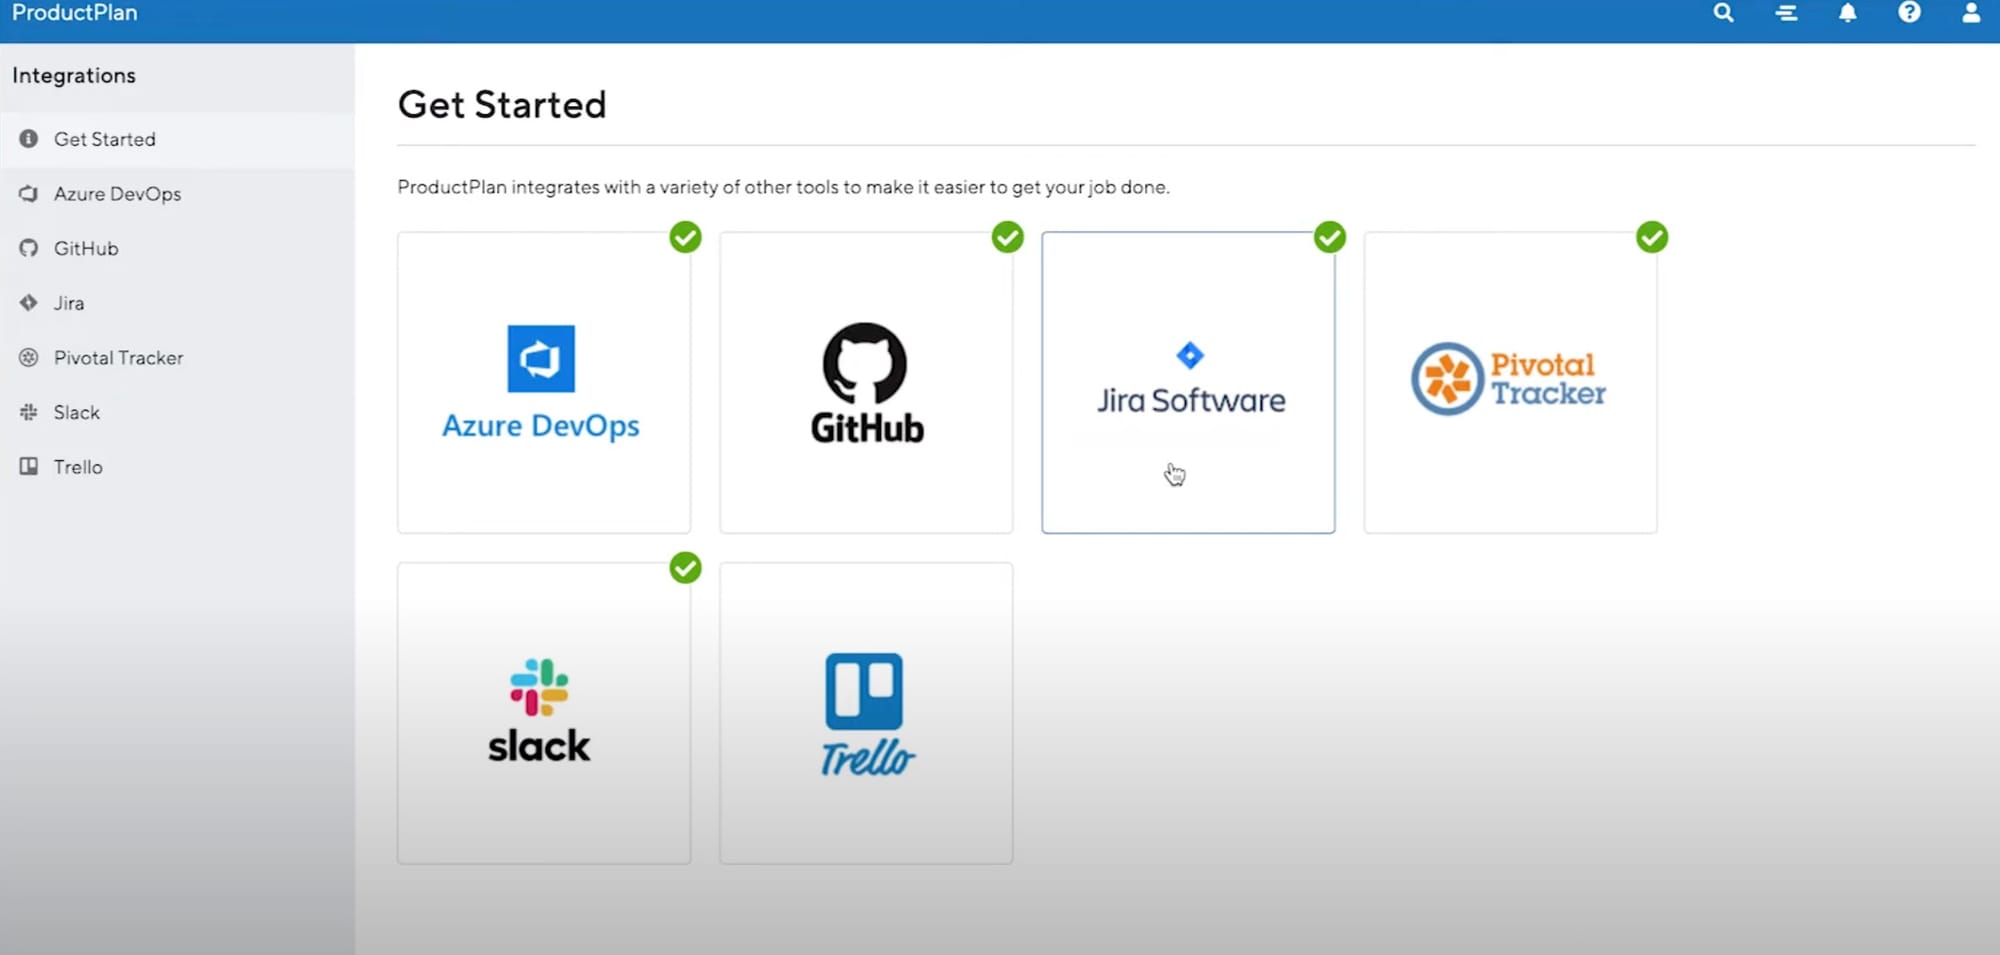
Task: Click the Pivotal Tracker sidebar icon
Action: [x=29, y=358]
